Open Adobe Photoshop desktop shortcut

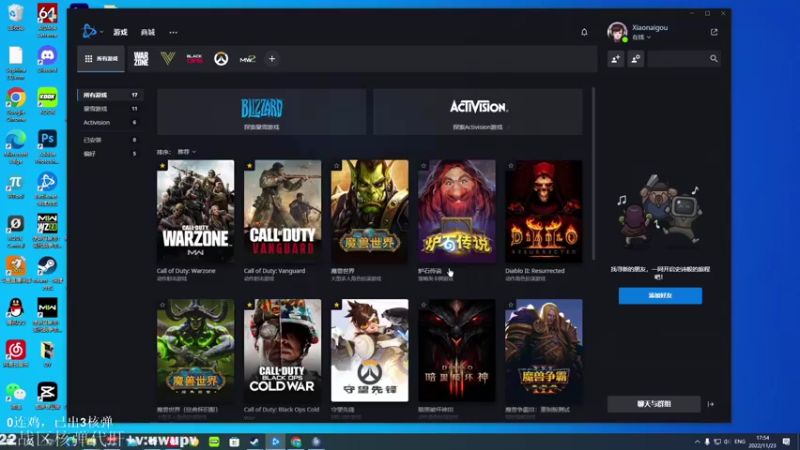tap(47, 147)
